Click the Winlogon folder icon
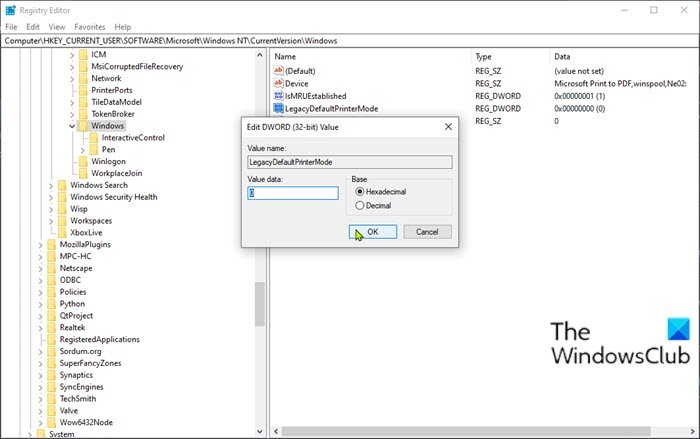 point(83,161)
